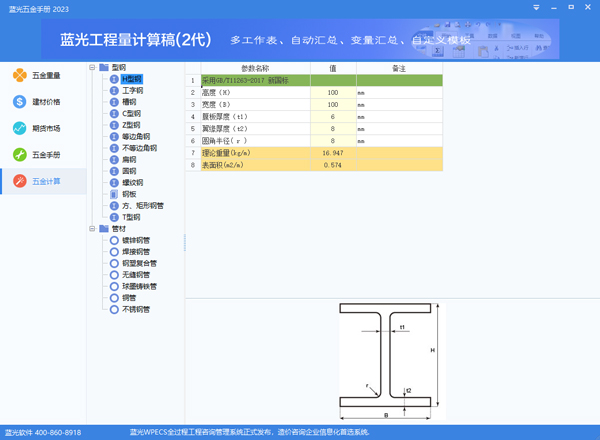This screenshot has height=440, width=600.
Task: Open the 建材价格 sidebar section
Action: 42,102
